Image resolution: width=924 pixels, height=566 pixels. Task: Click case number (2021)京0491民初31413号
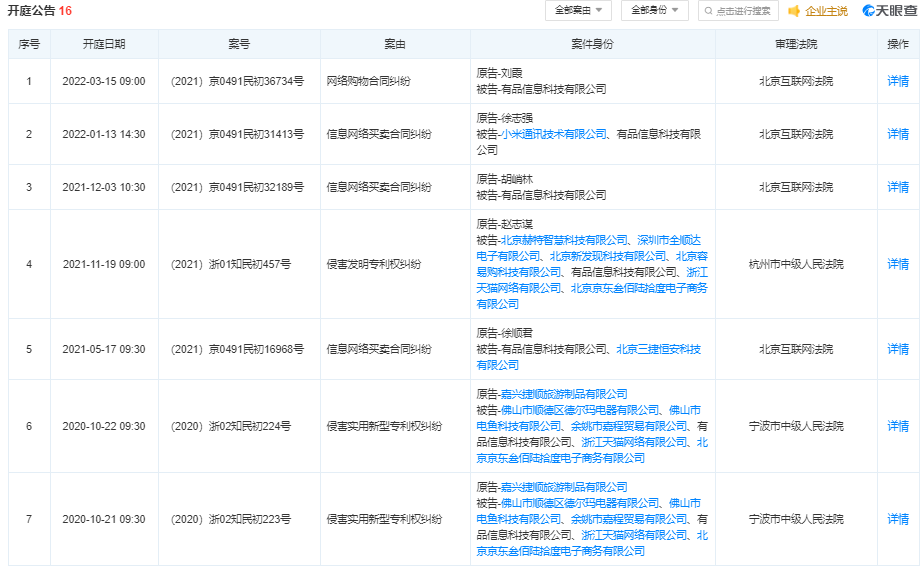click(237, 134)
